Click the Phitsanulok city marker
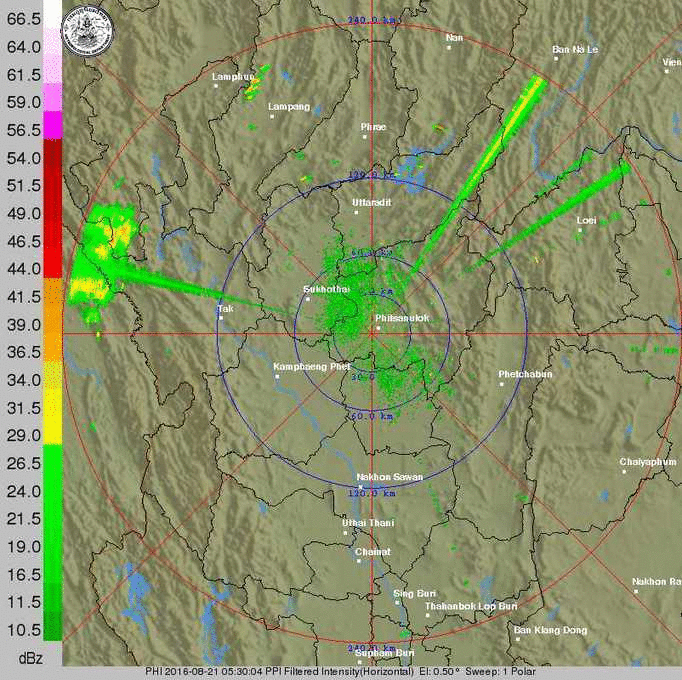 point(378,328)
